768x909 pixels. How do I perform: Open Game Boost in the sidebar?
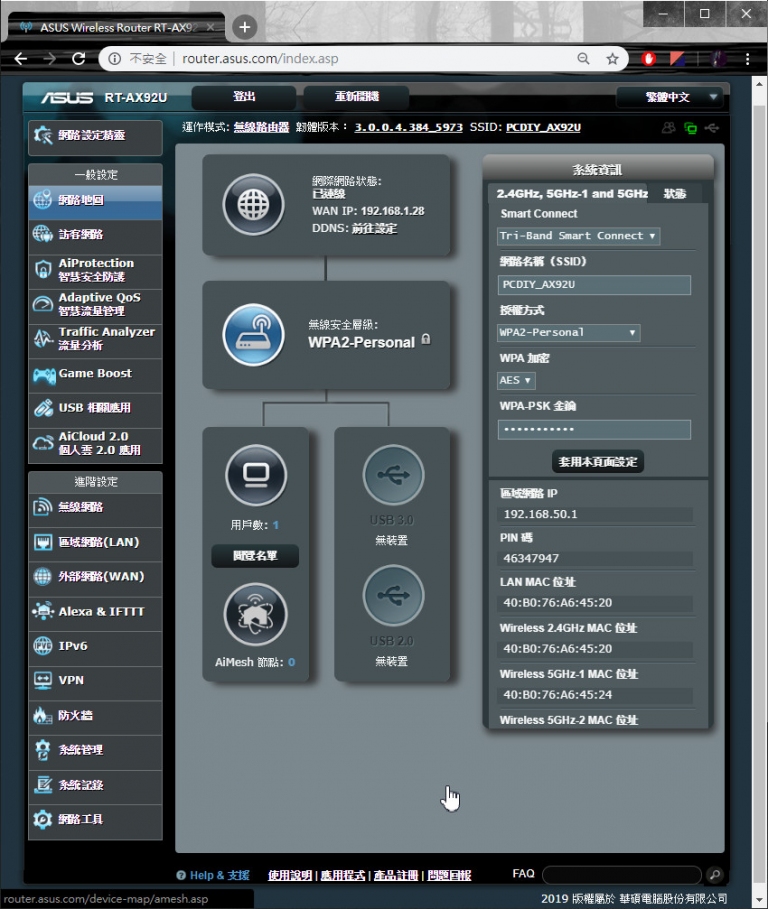point(95,374)
